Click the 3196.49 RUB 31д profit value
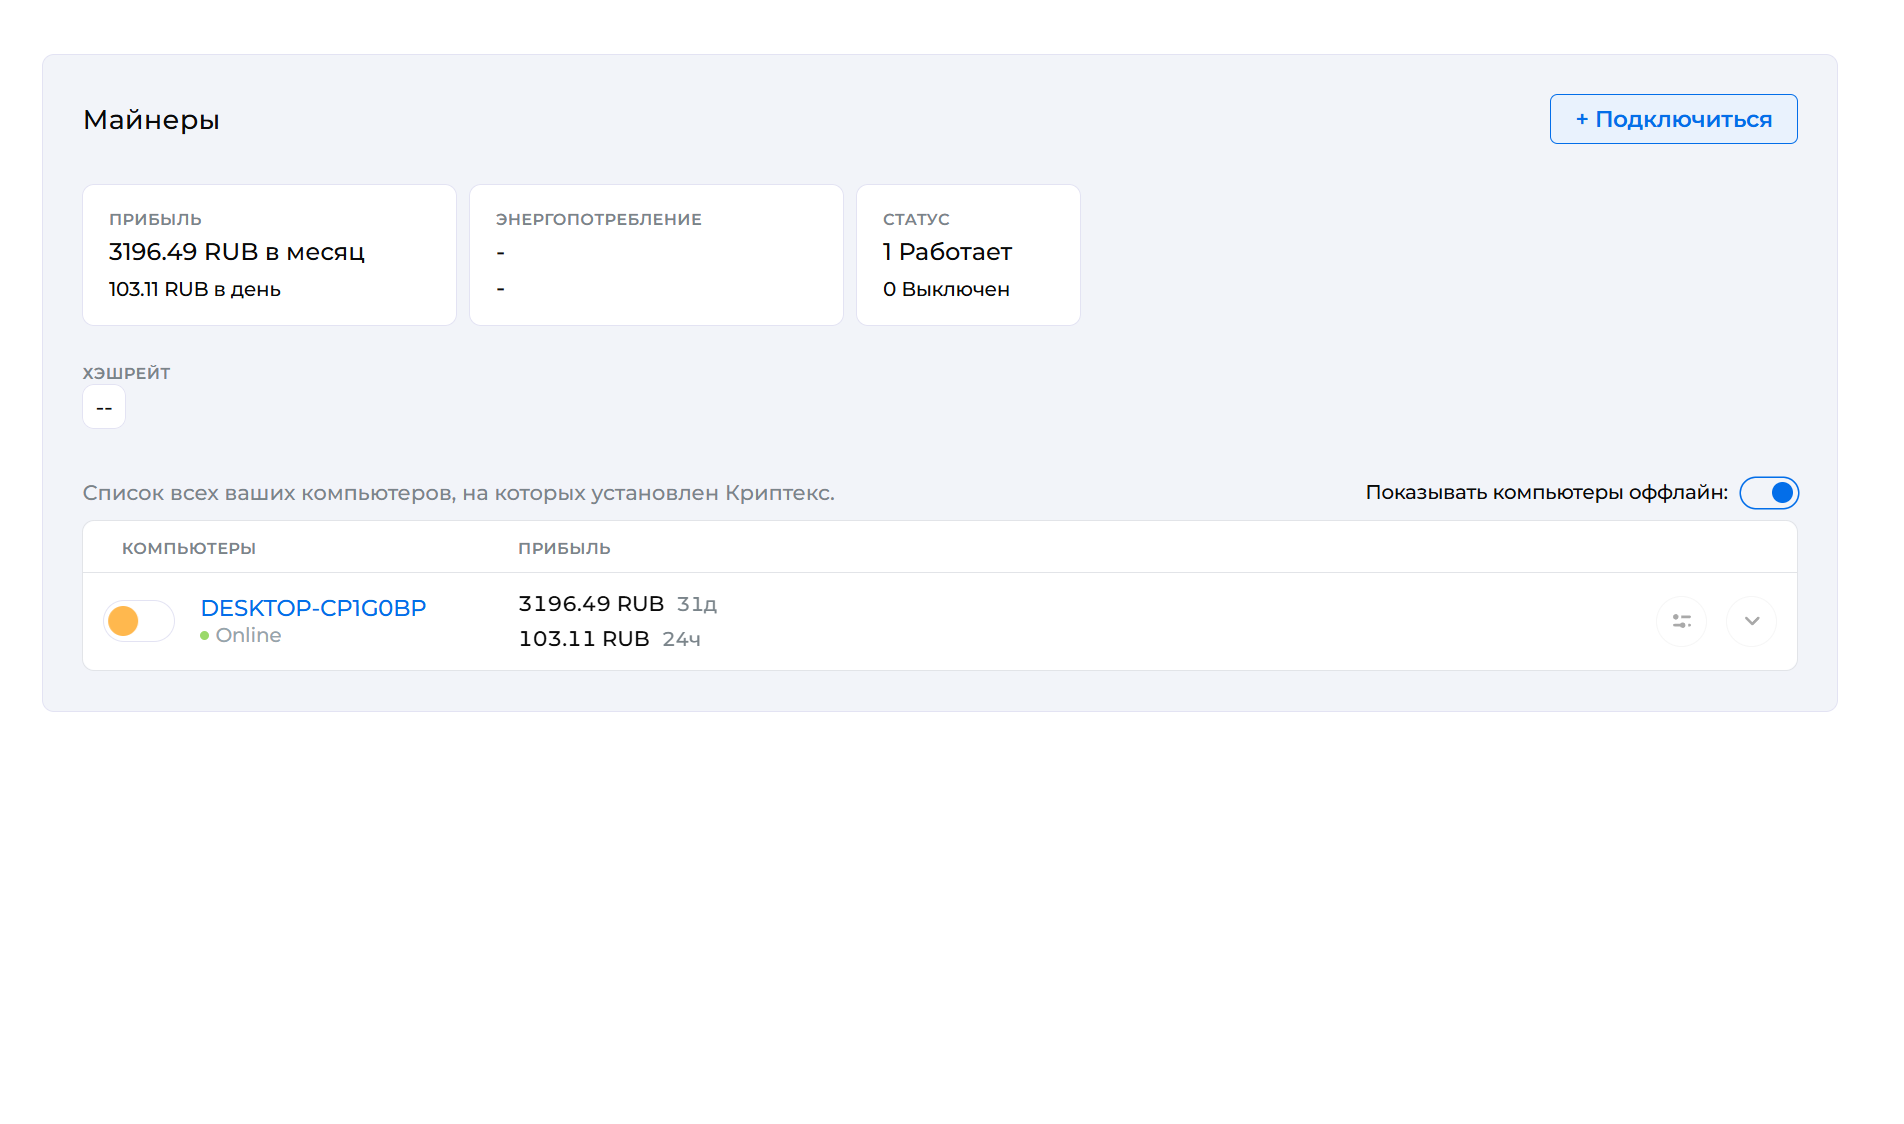1904x1124 pixels. [x=617, y=604]
